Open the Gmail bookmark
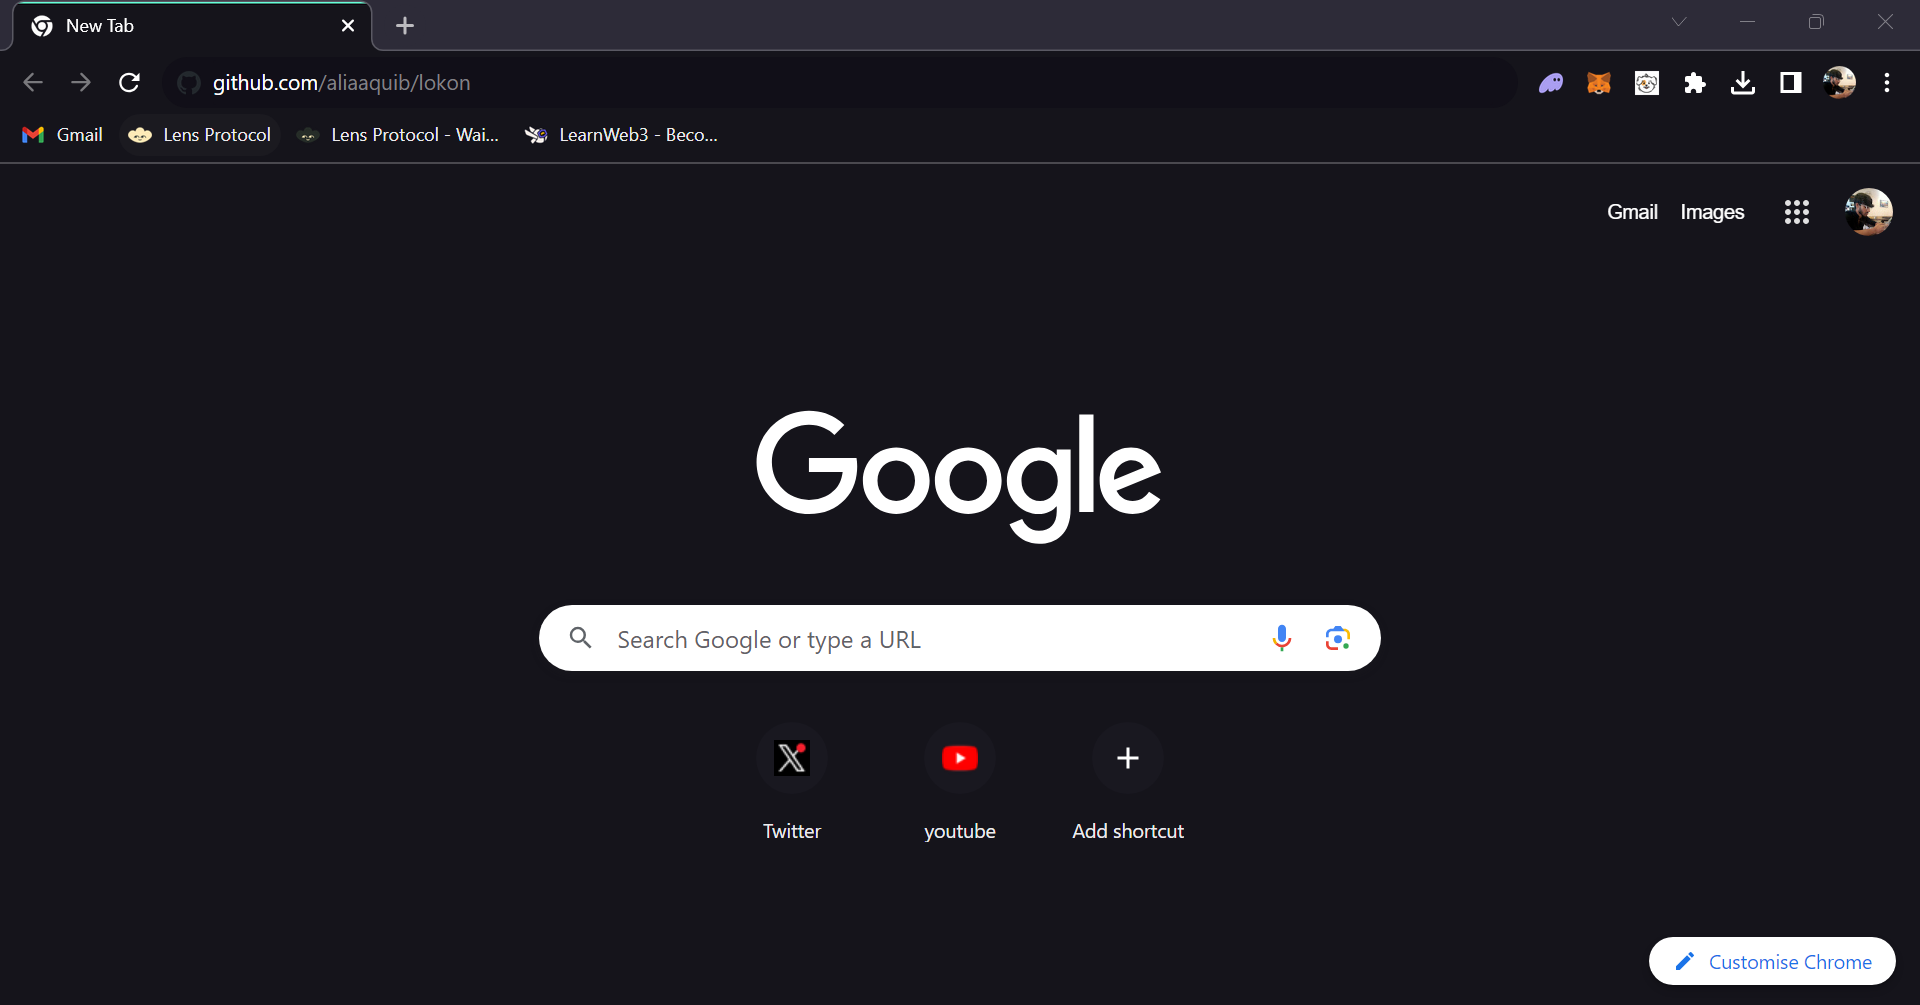The image size is (1920, 1005). 63,135
